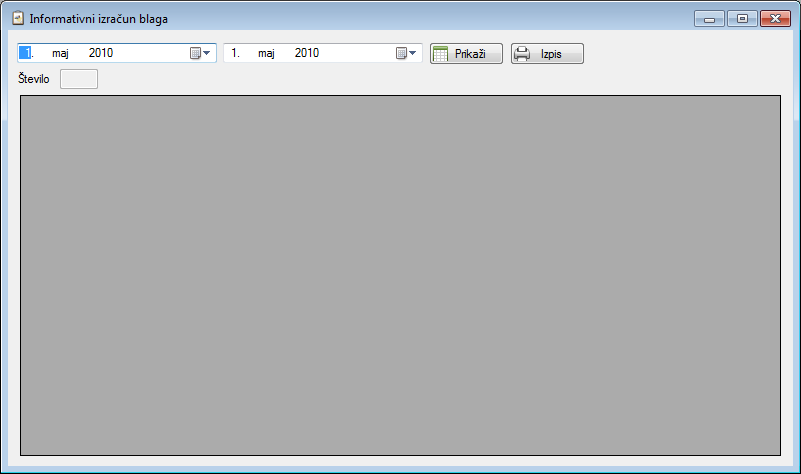Viewport: 801px width, 474px height.
Task: Select the day field in the second date
Action: coord(235,53)
